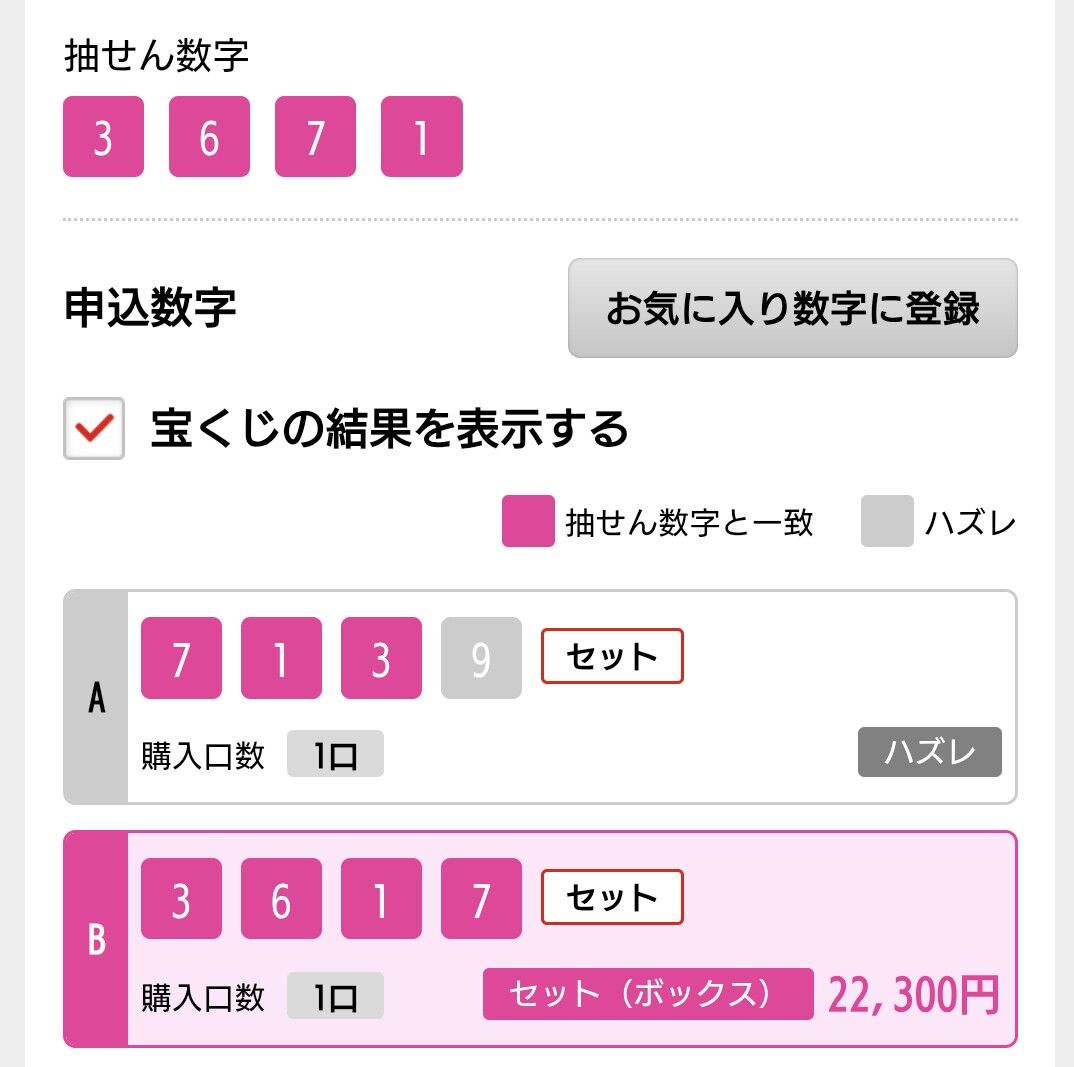Select drawn number tile 6
Screen dimensions: 1074x1067
pyautogui.click(x=210, y=136)
